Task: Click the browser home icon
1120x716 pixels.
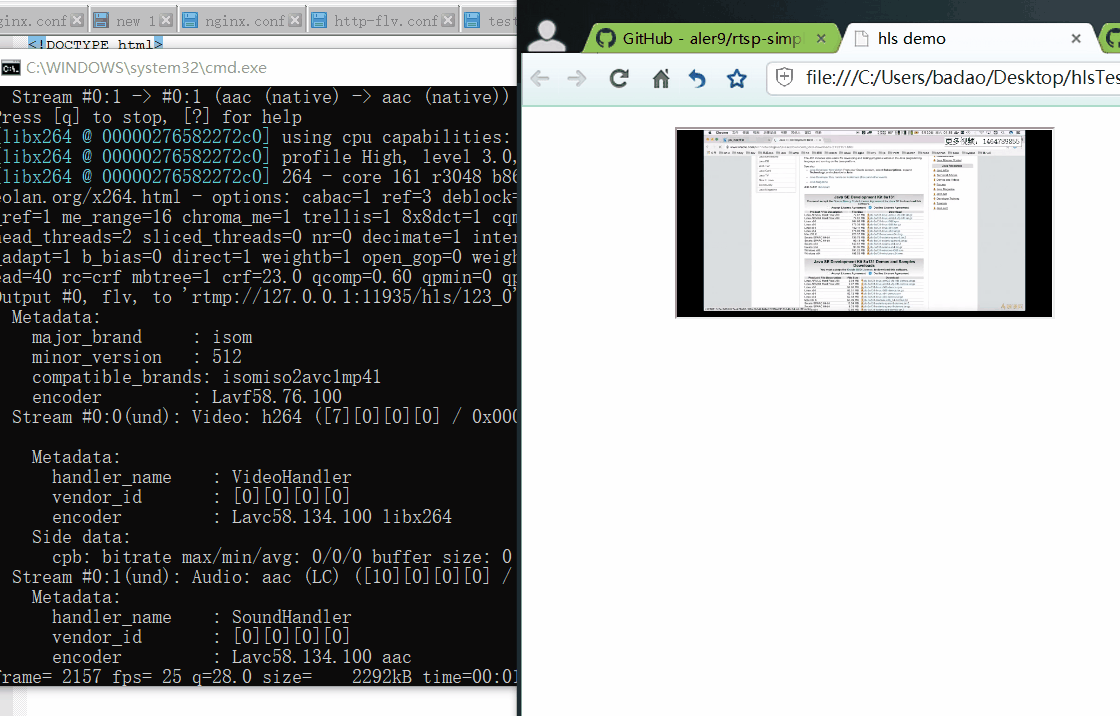Action: (660, 78)
